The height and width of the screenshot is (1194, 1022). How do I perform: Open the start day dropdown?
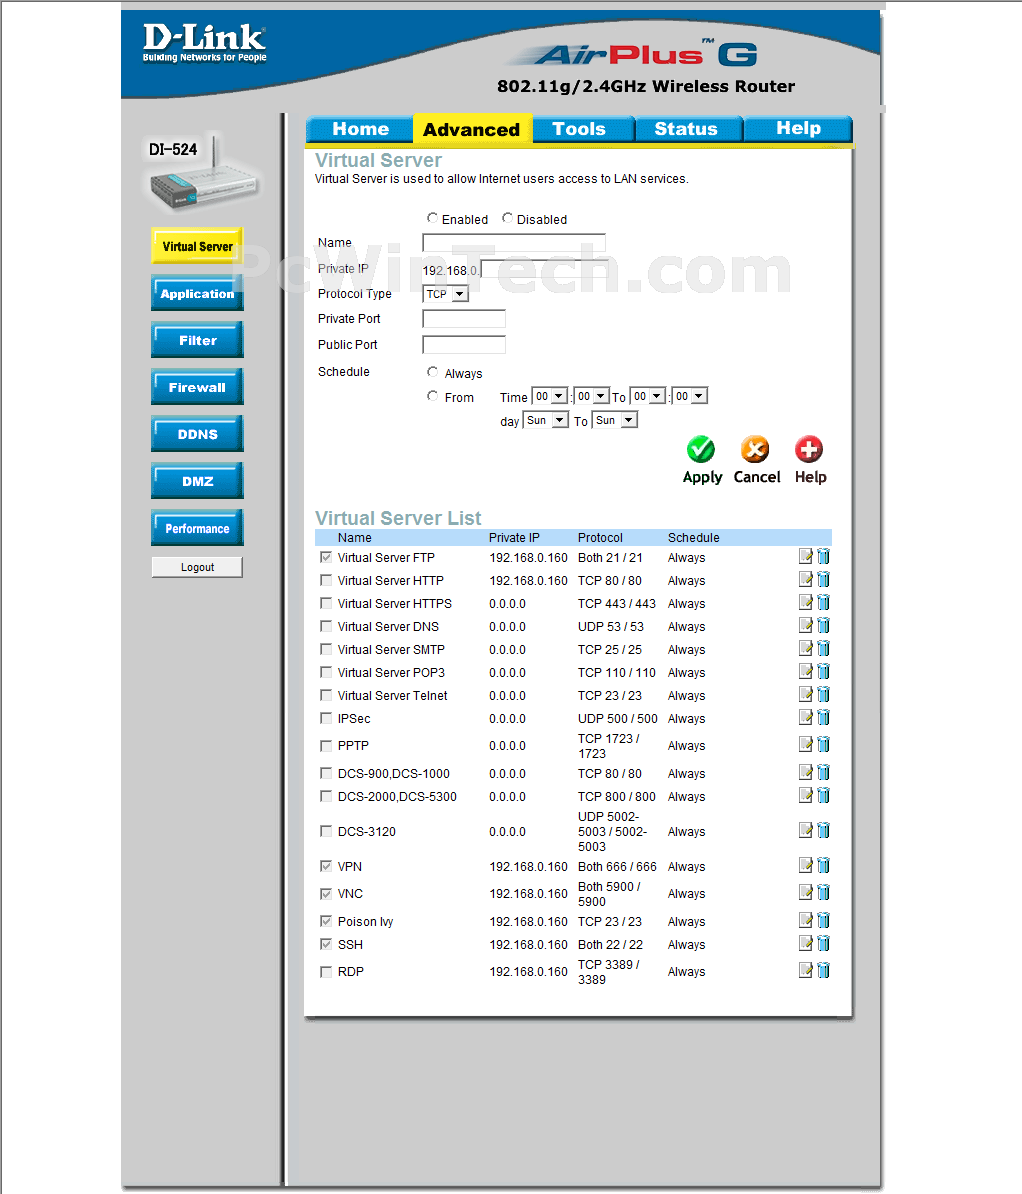point(545,420)
